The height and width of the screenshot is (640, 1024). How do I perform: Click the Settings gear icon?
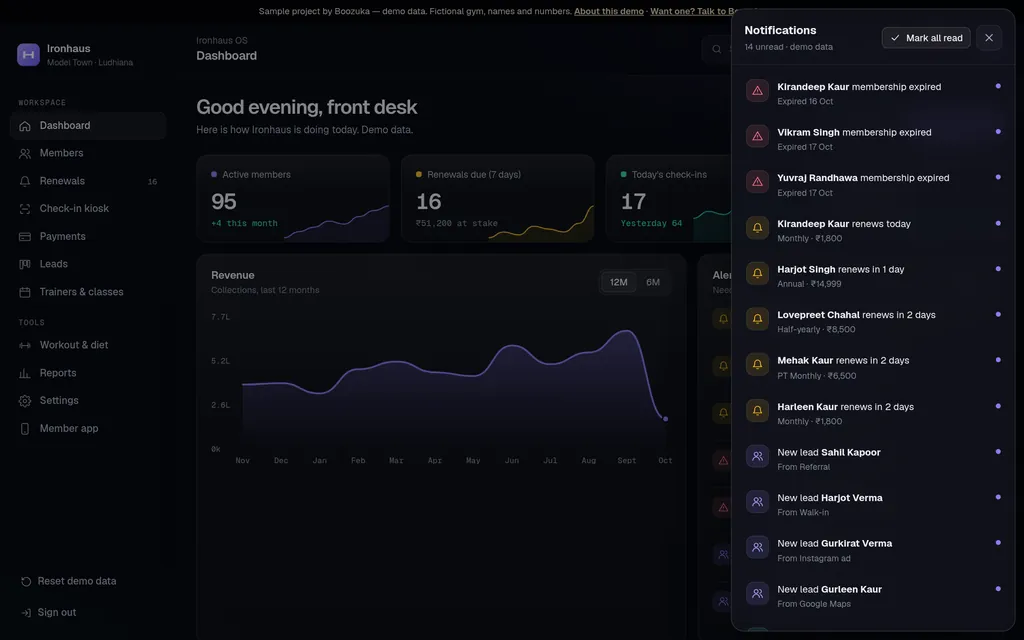pos(25,400)
